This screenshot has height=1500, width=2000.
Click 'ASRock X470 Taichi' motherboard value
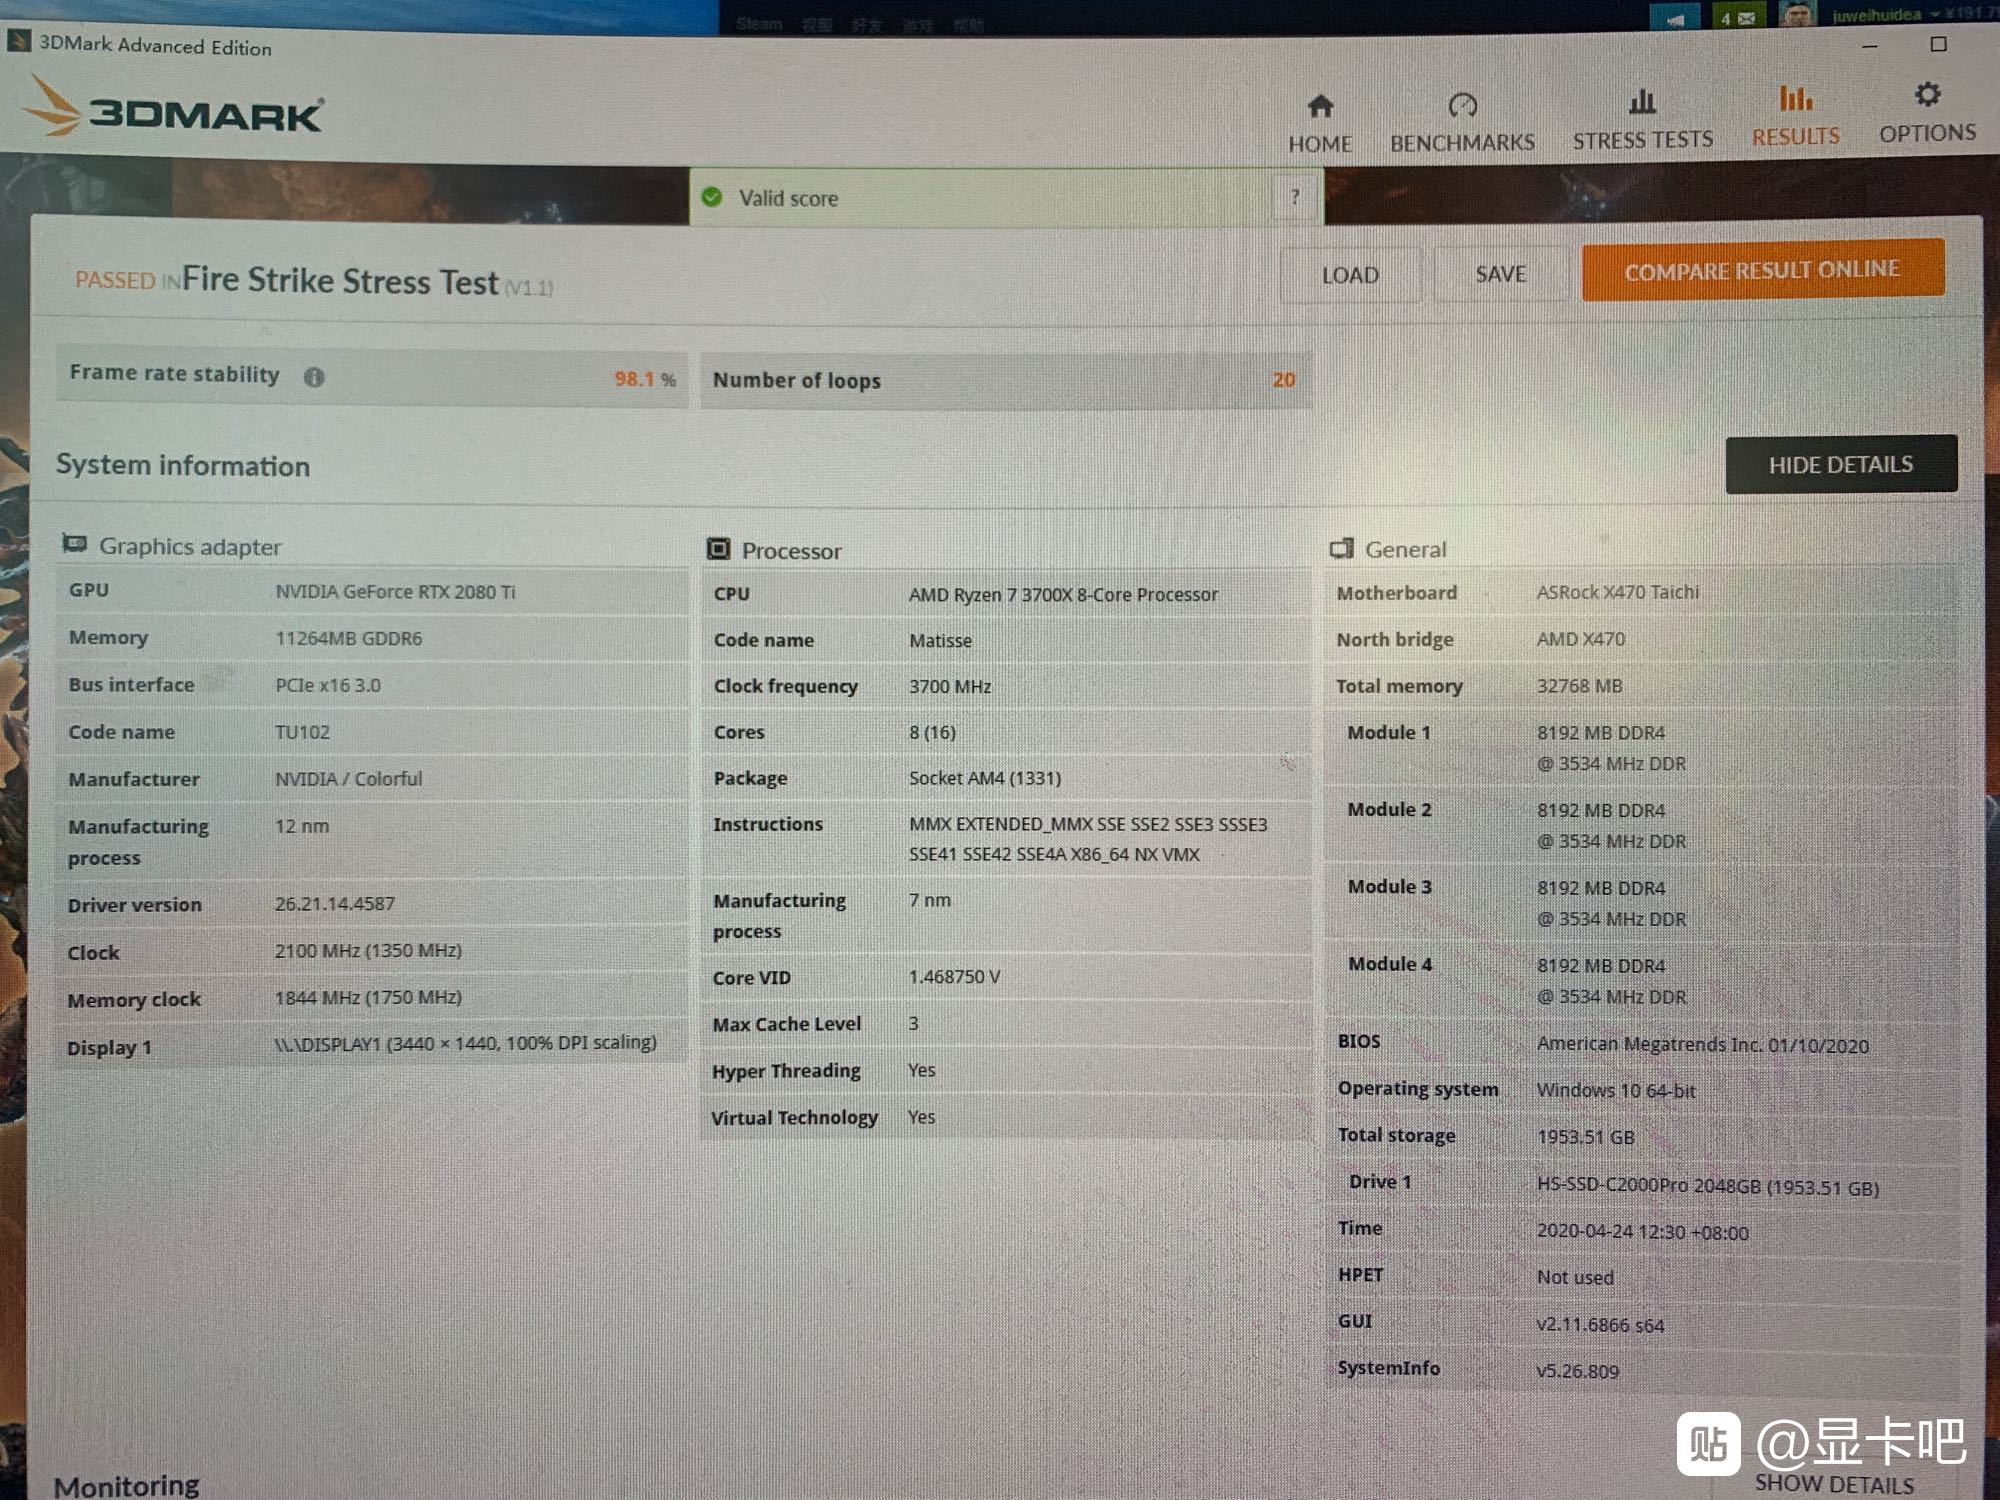point(1617,592)
